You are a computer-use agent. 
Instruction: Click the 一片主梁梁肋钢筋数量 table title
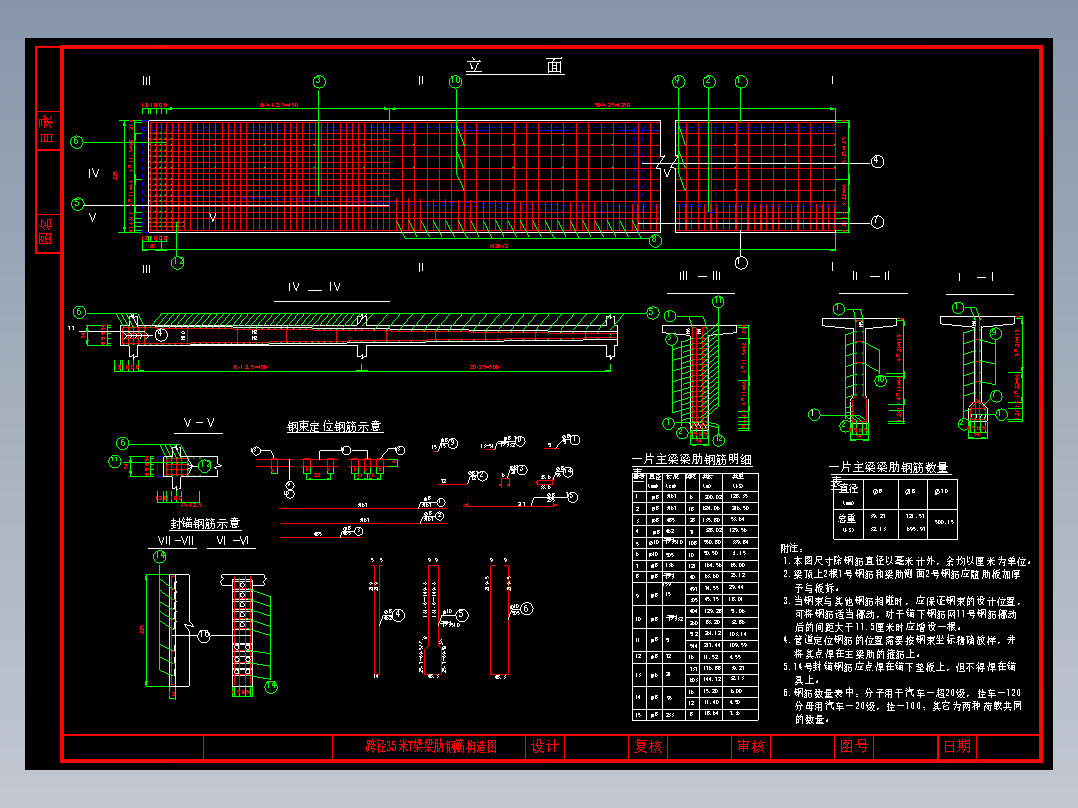pyautogui.click(x=889, y=468)
